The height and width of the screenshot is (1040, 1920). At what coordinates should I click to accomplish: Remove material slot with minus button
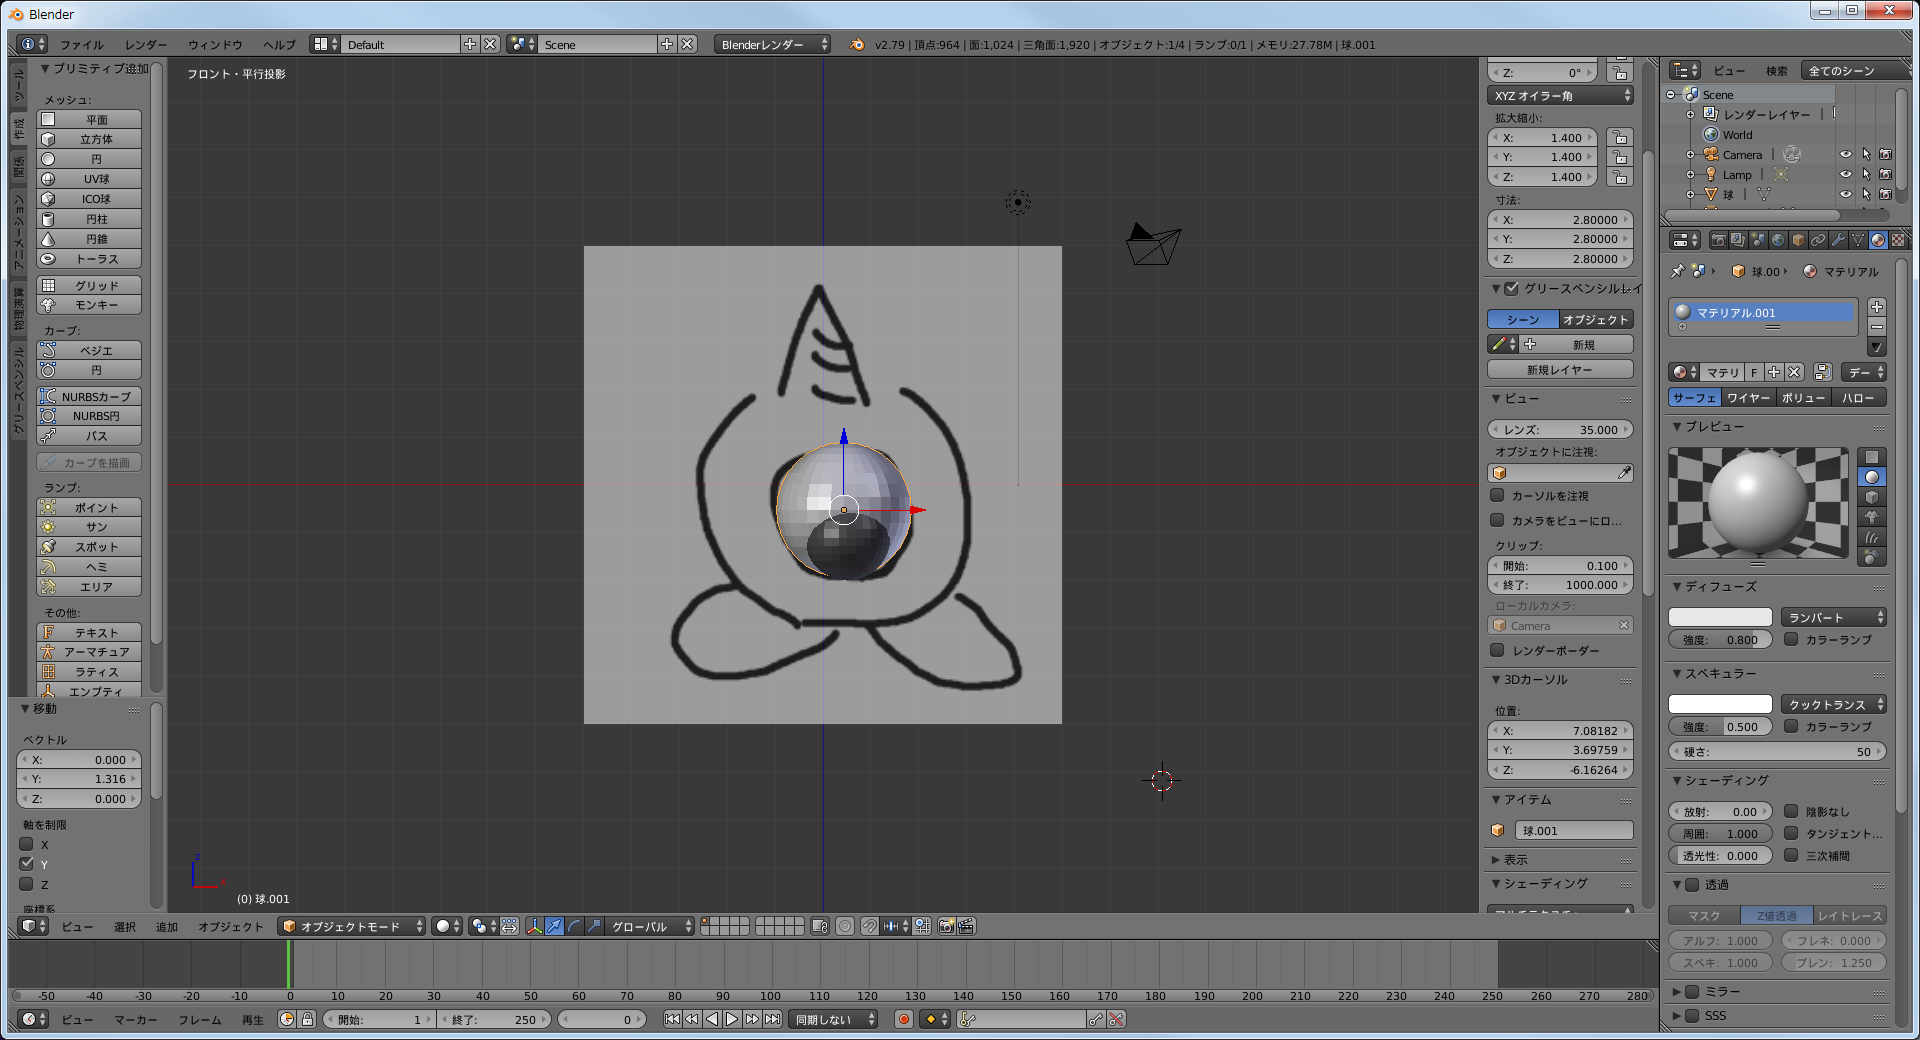pos(1877,327)
